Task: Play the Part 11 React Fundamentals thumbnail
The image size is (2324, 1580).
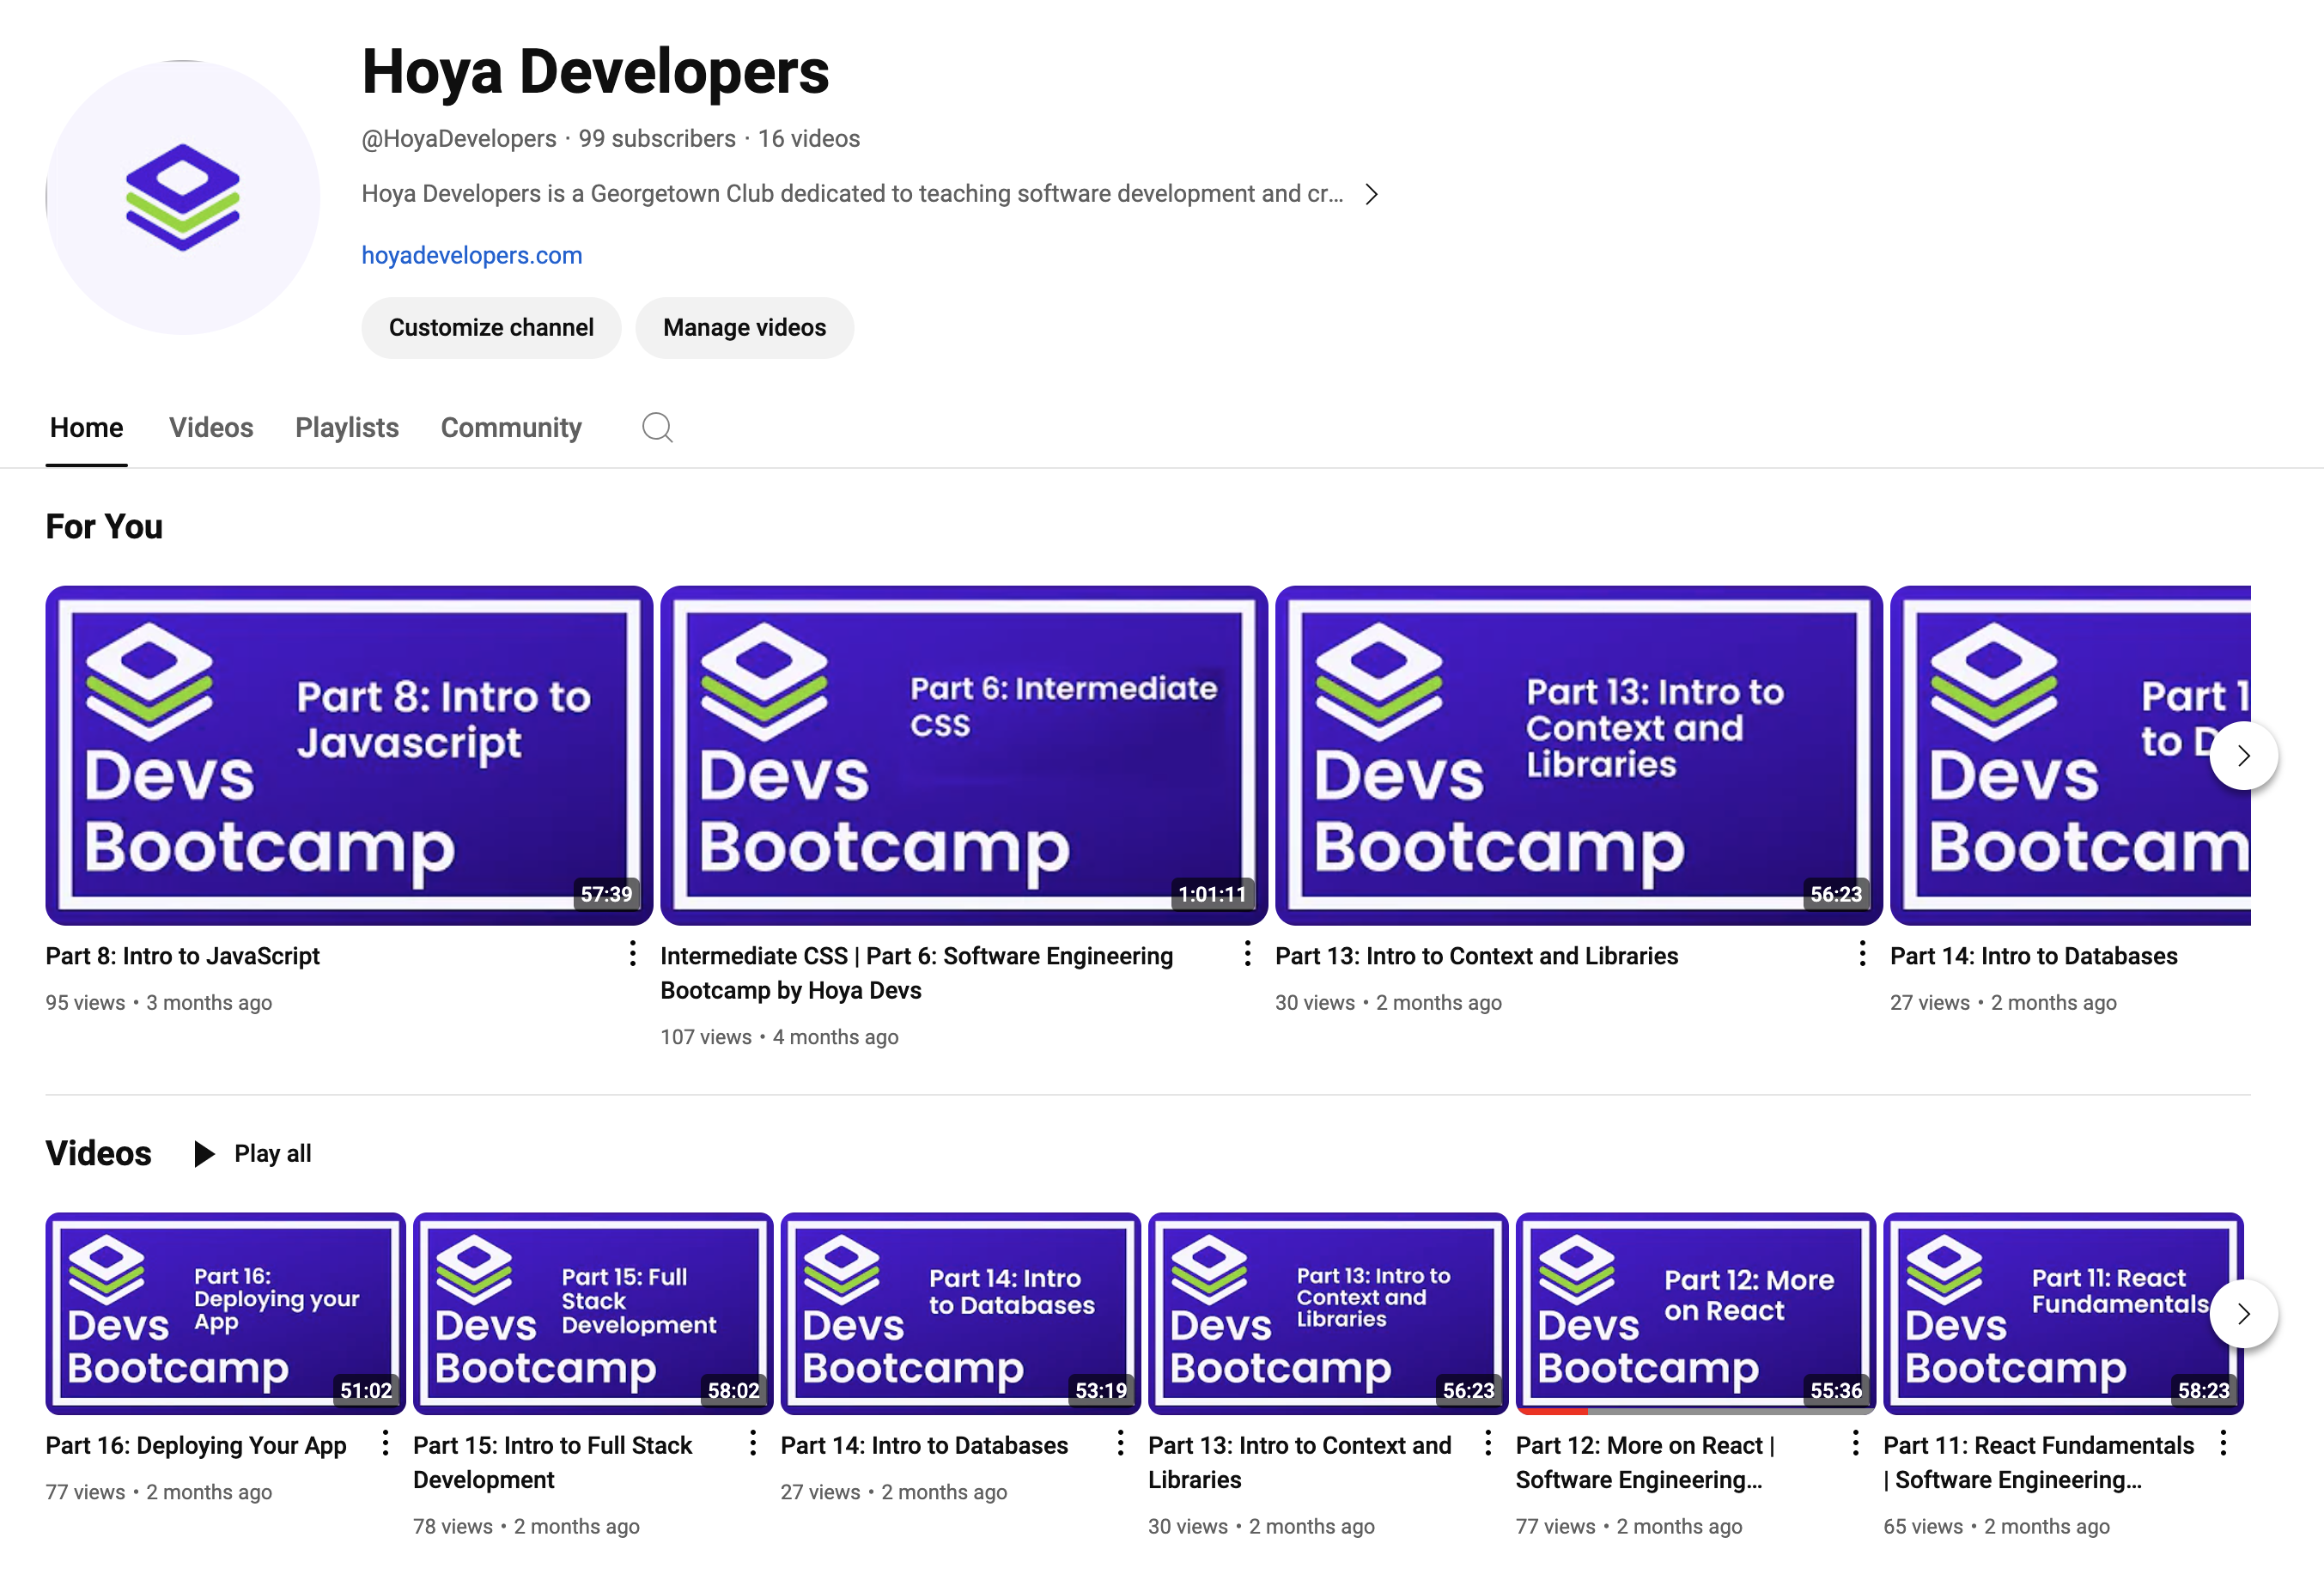Action: point(2063,1314)
